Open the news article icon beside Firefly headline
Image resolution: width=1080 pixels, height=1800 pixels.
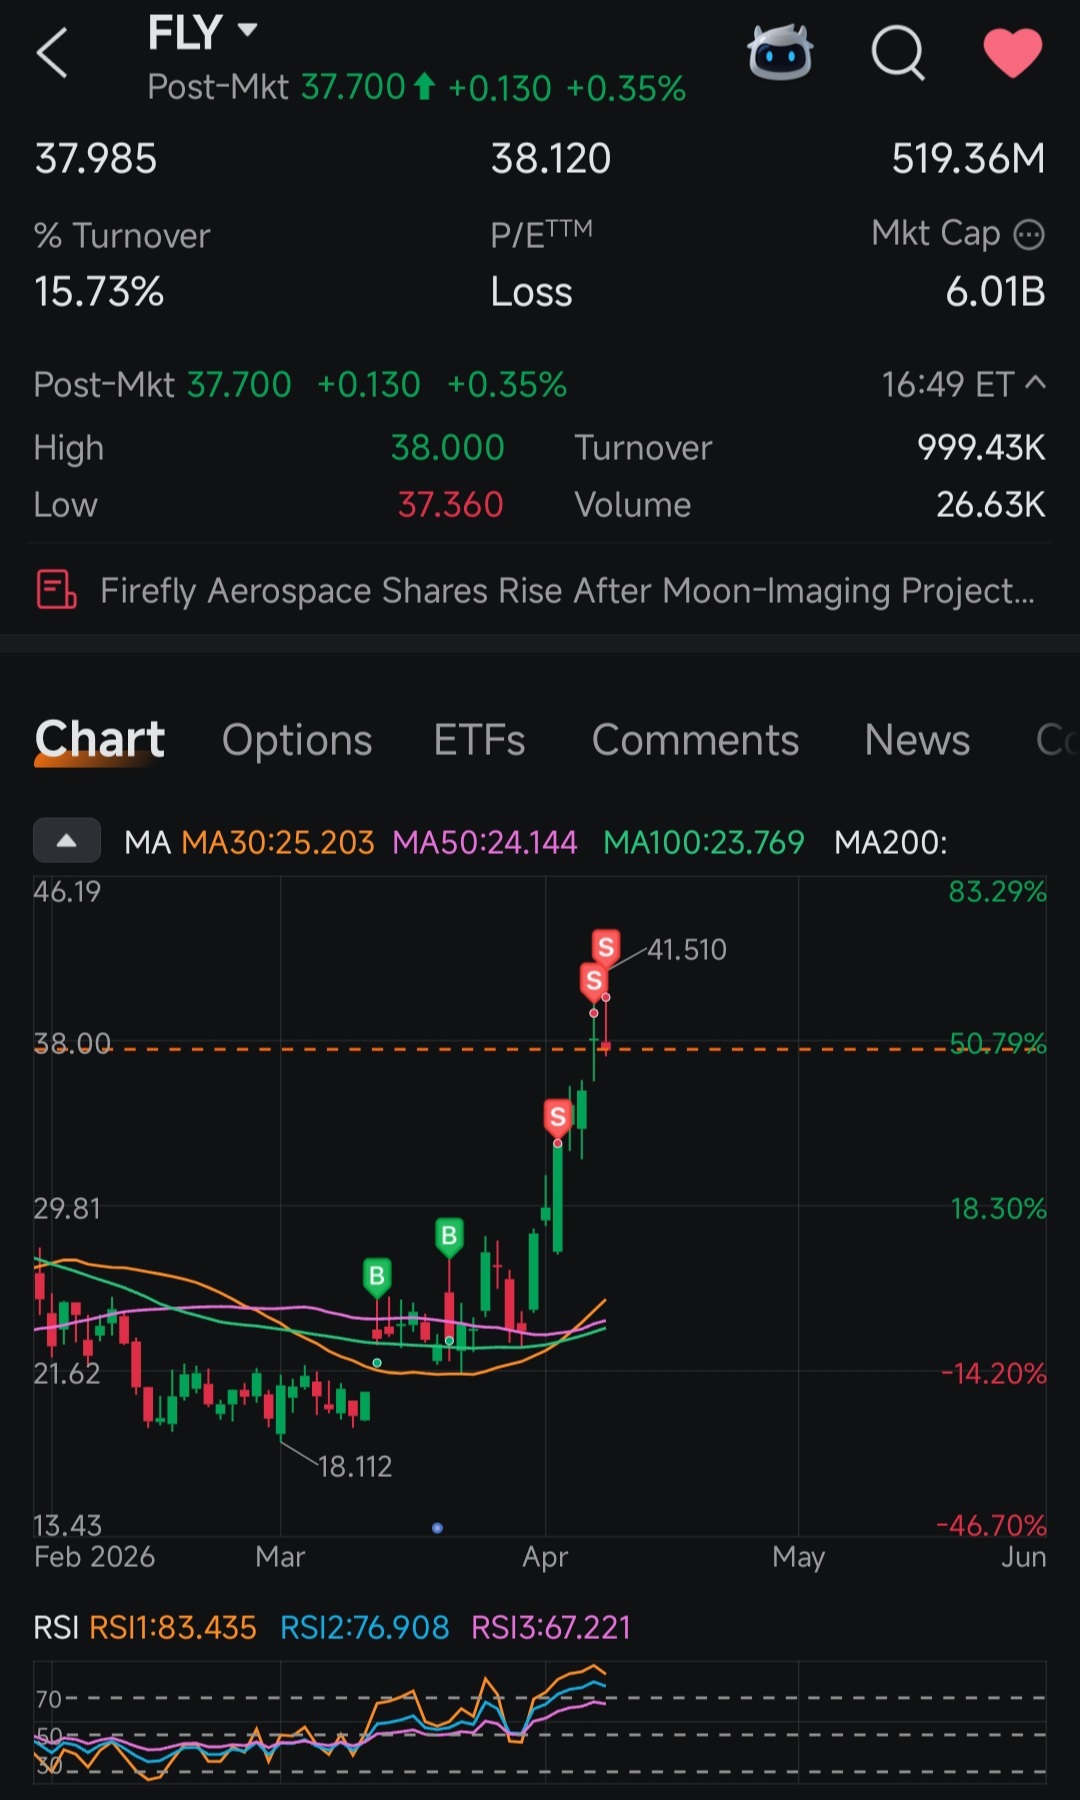(56, 590)
